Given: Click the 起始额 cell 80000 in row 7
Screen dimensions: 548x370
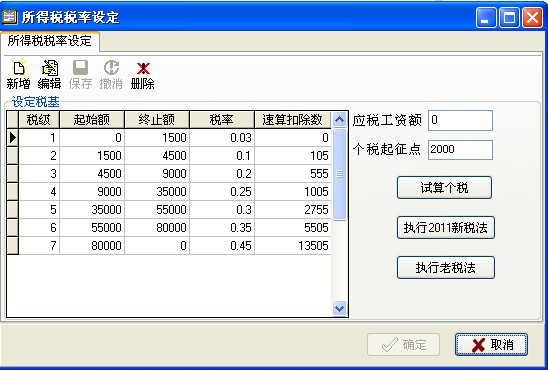Looking at the screenshot, I should 92,246.
